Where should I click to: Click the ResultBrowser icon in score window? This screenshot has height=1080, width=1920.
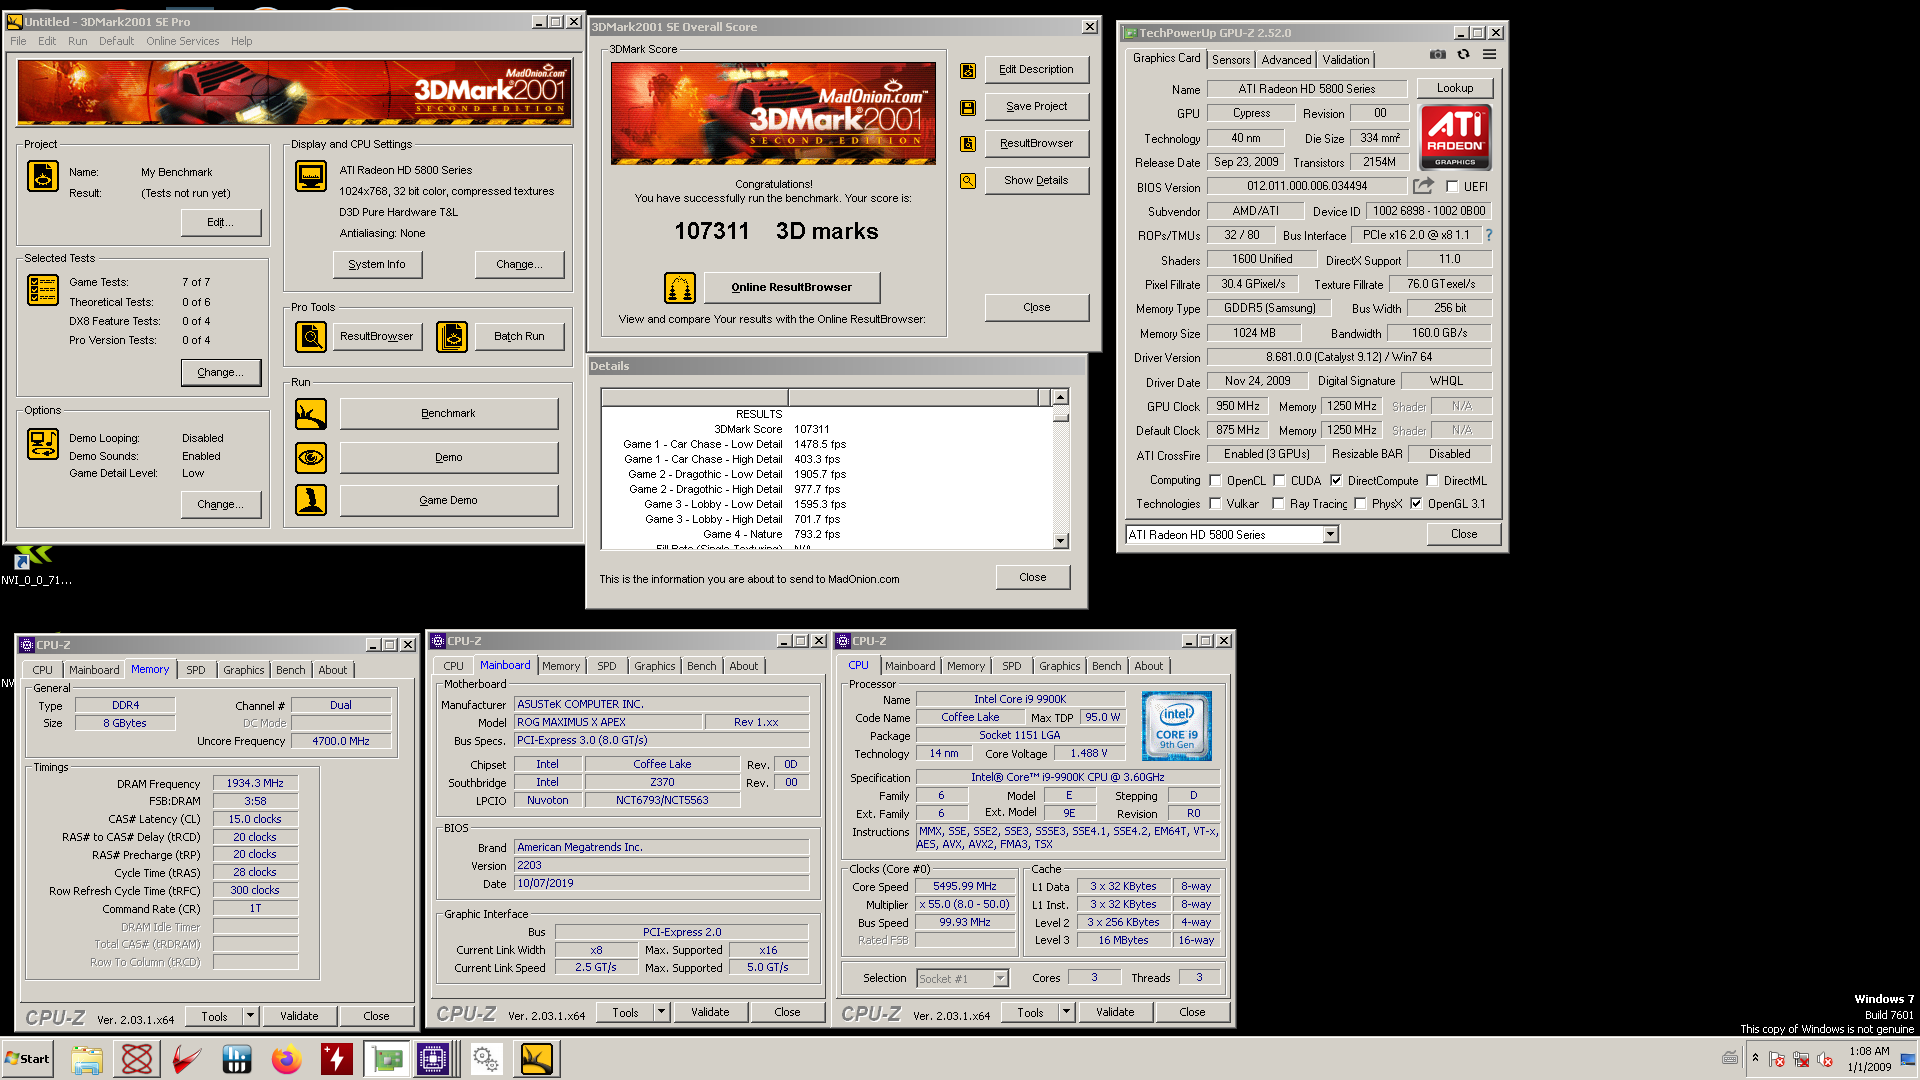pyautogui.click(x=968, y=144)
